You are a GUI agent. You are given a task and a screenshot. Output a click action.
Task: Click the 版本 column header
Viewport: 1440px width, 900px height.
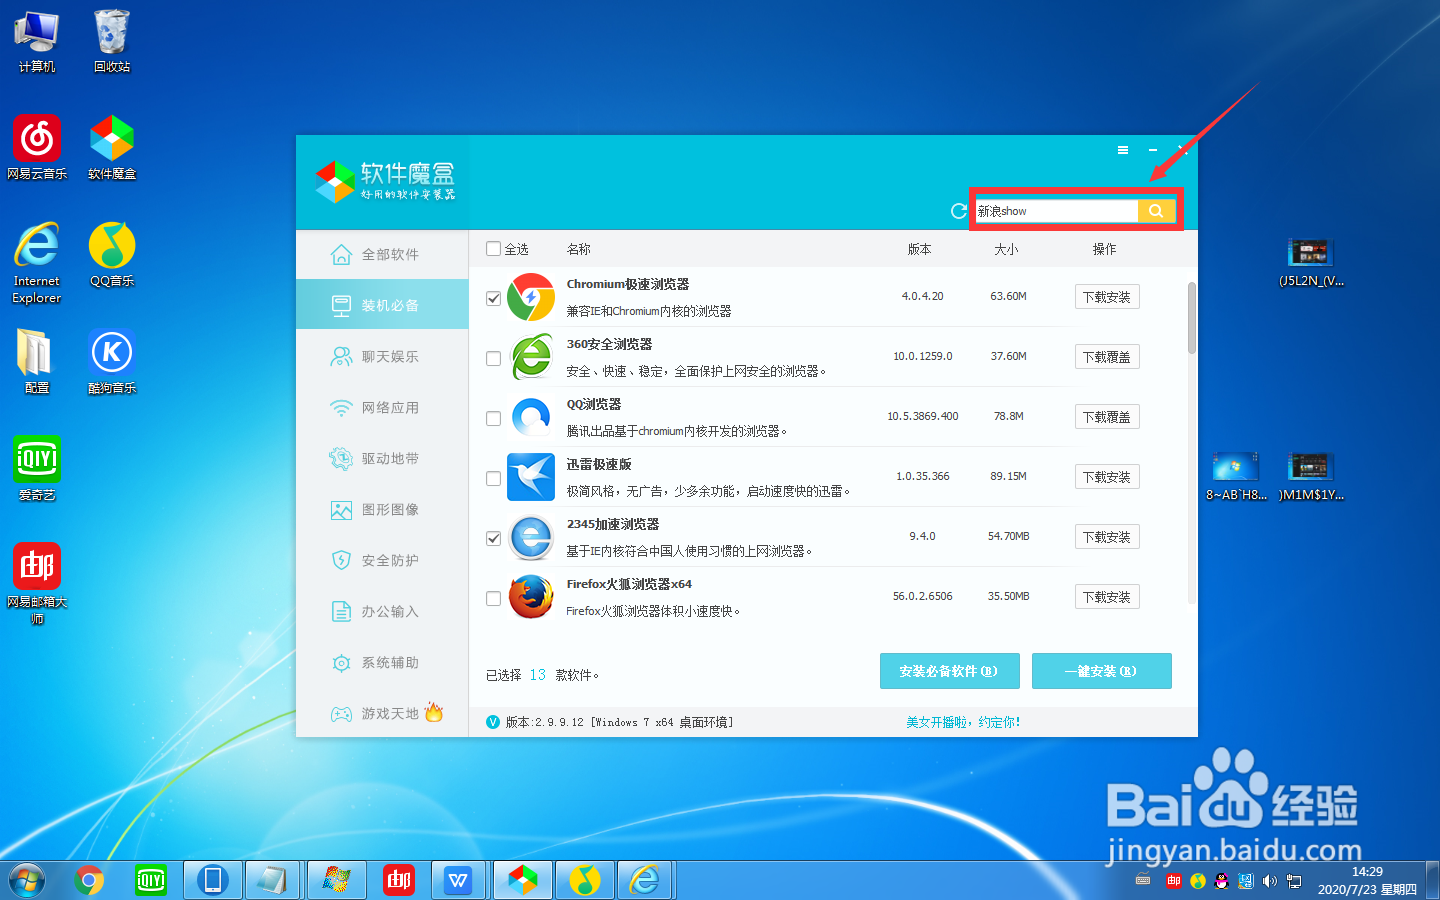[920, 249]
